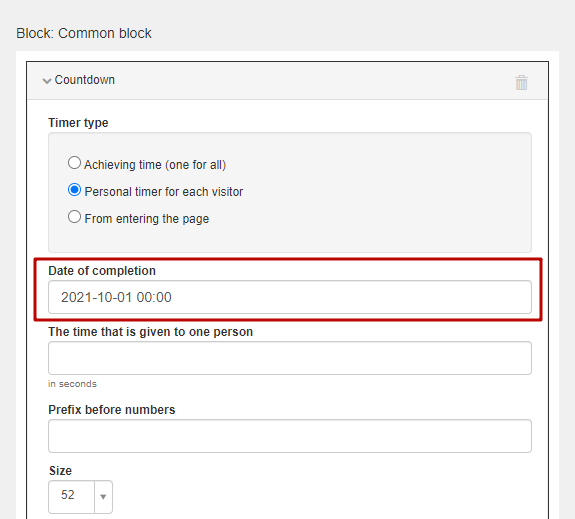Select Personal timer for each visitor radio
This screenshot has height=519, width=575.
74,190
